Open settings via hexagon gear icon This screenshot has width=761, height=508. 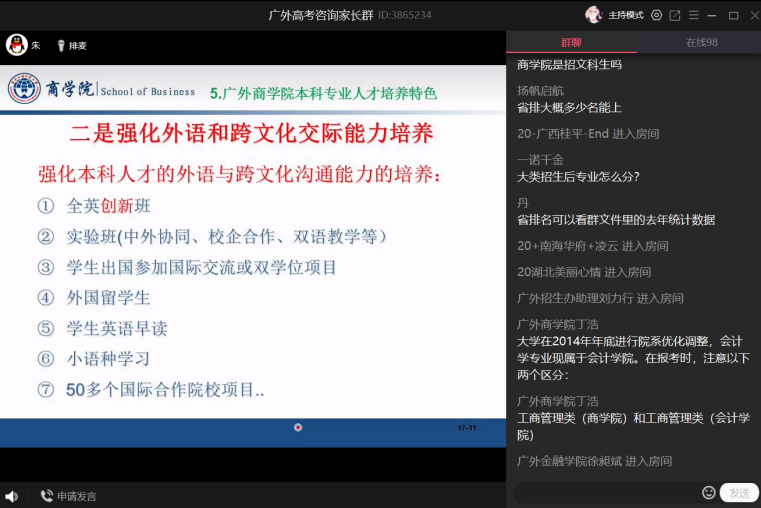(x=656, y=15)
